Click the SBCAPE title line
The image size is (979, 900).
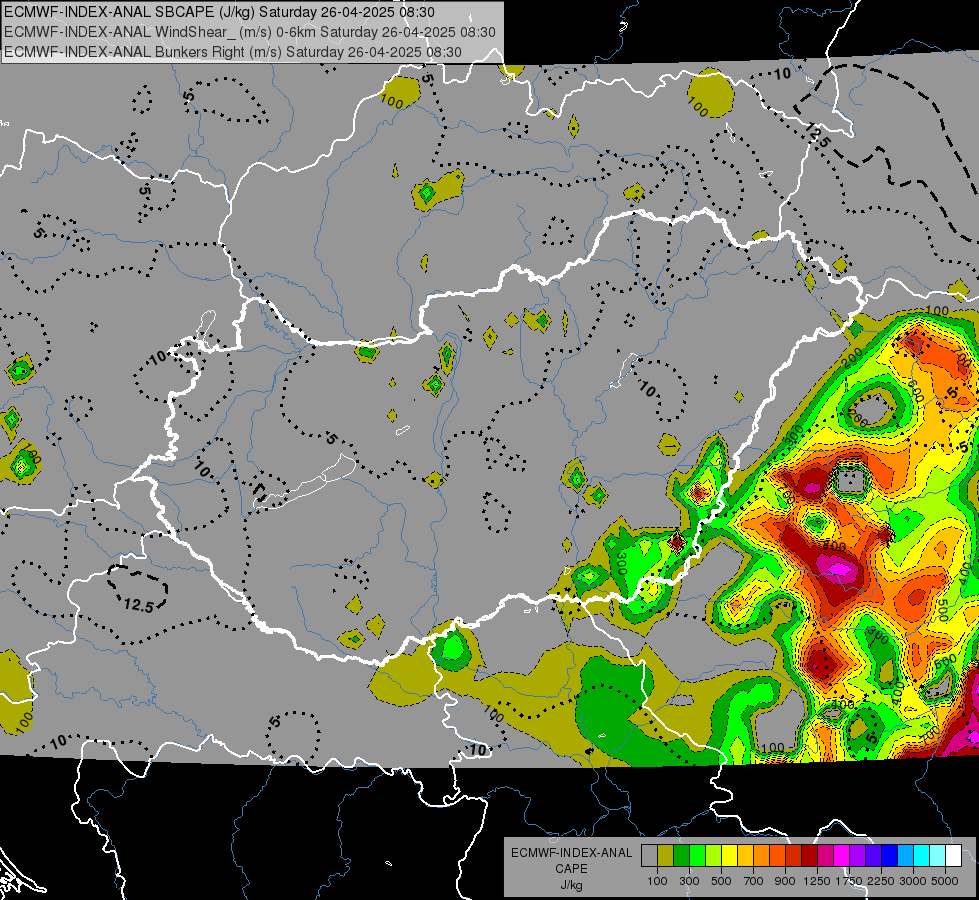[x=219, y=12]
